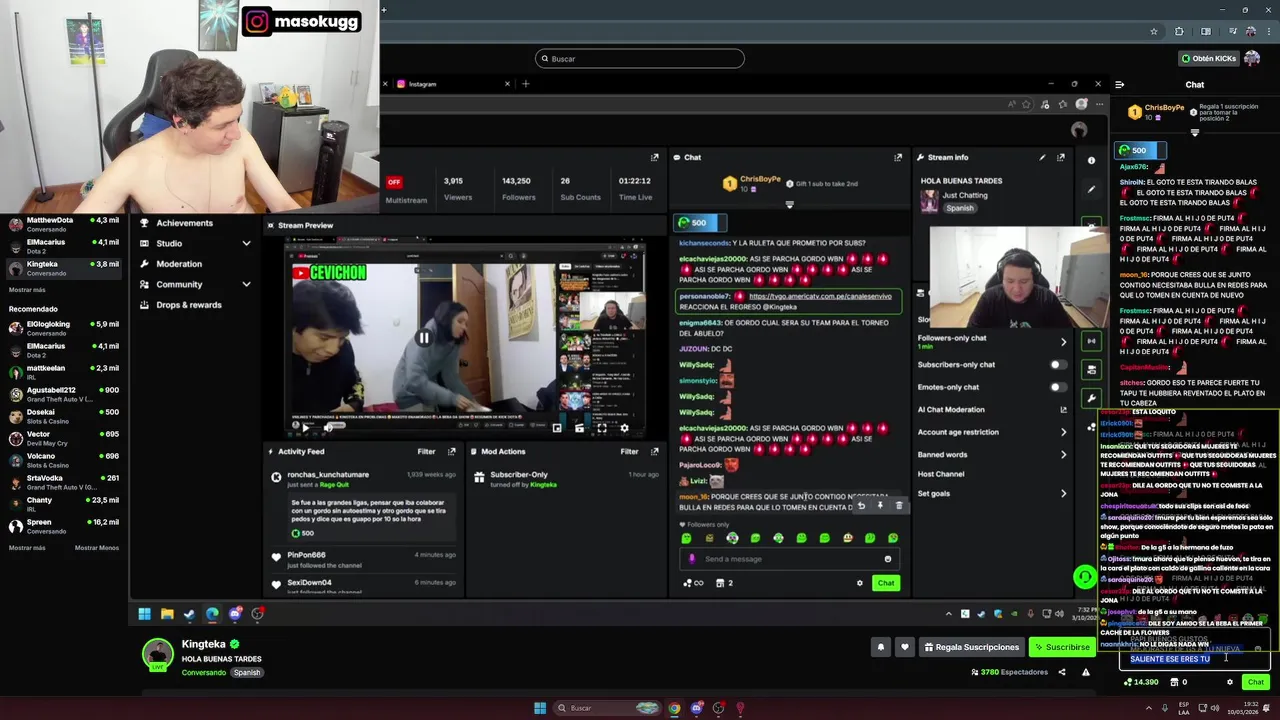Open AI Chat Moderation external link
The height and width of the screenshot is (720, 1280).
pos(1063,410)
